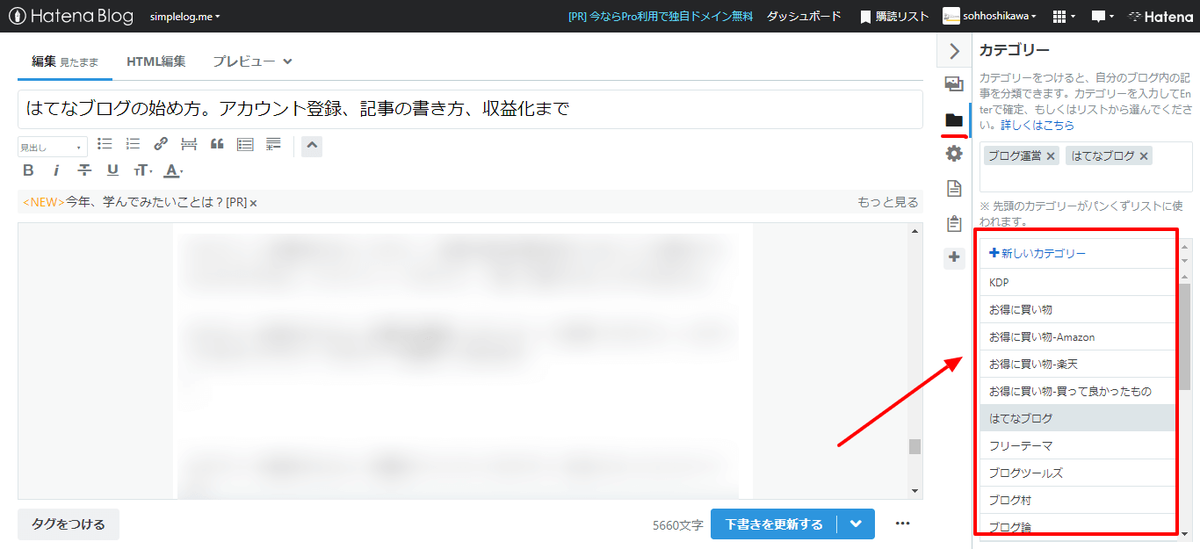Switch to the HTML編集 tab
This screenshot has width=1200, height=549.
click(x=156, y=61)
